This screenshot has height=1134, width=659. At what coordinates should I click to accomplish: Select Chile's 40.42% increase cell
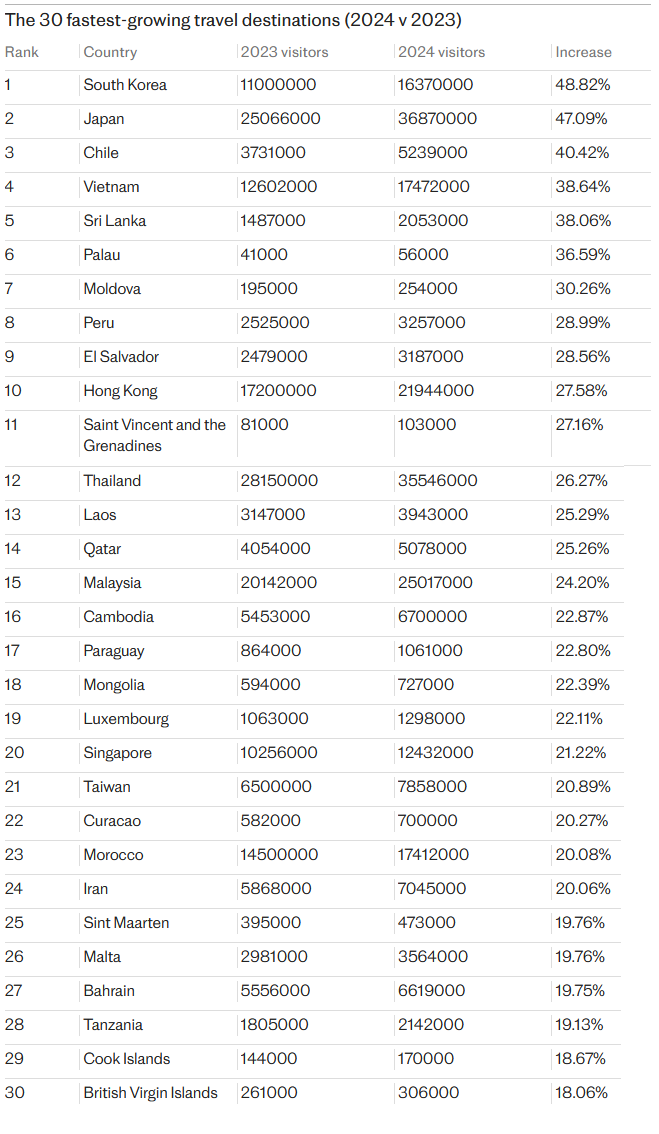582,153
